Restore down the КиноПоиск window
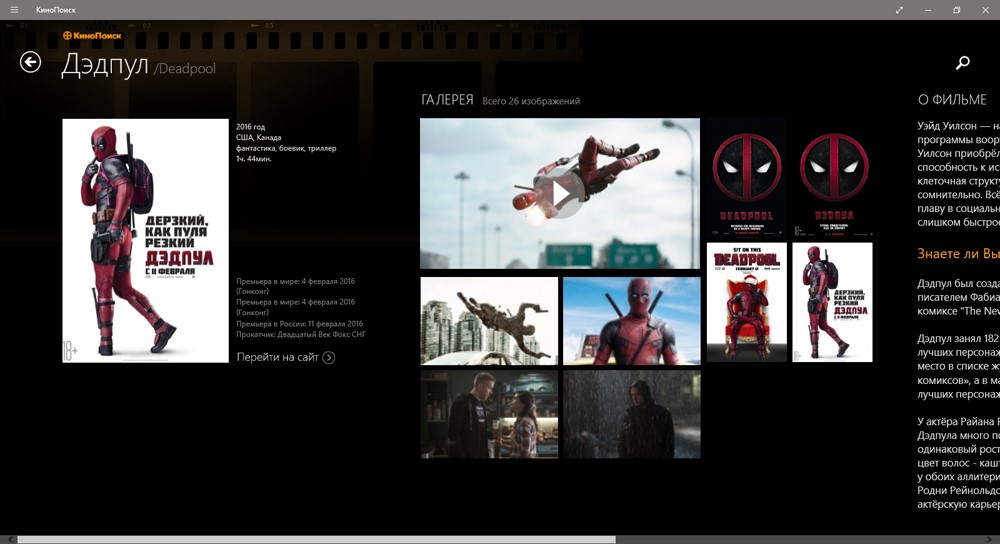Viewport: 1000px width, 544px height. pos(957,10)
